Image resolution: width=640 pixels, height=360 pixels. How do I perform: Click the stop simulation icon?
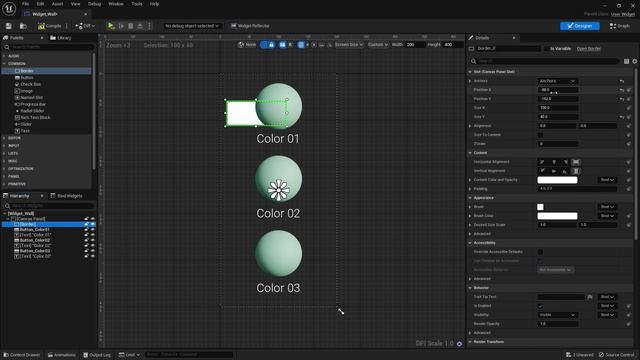(x=131, y=26)
